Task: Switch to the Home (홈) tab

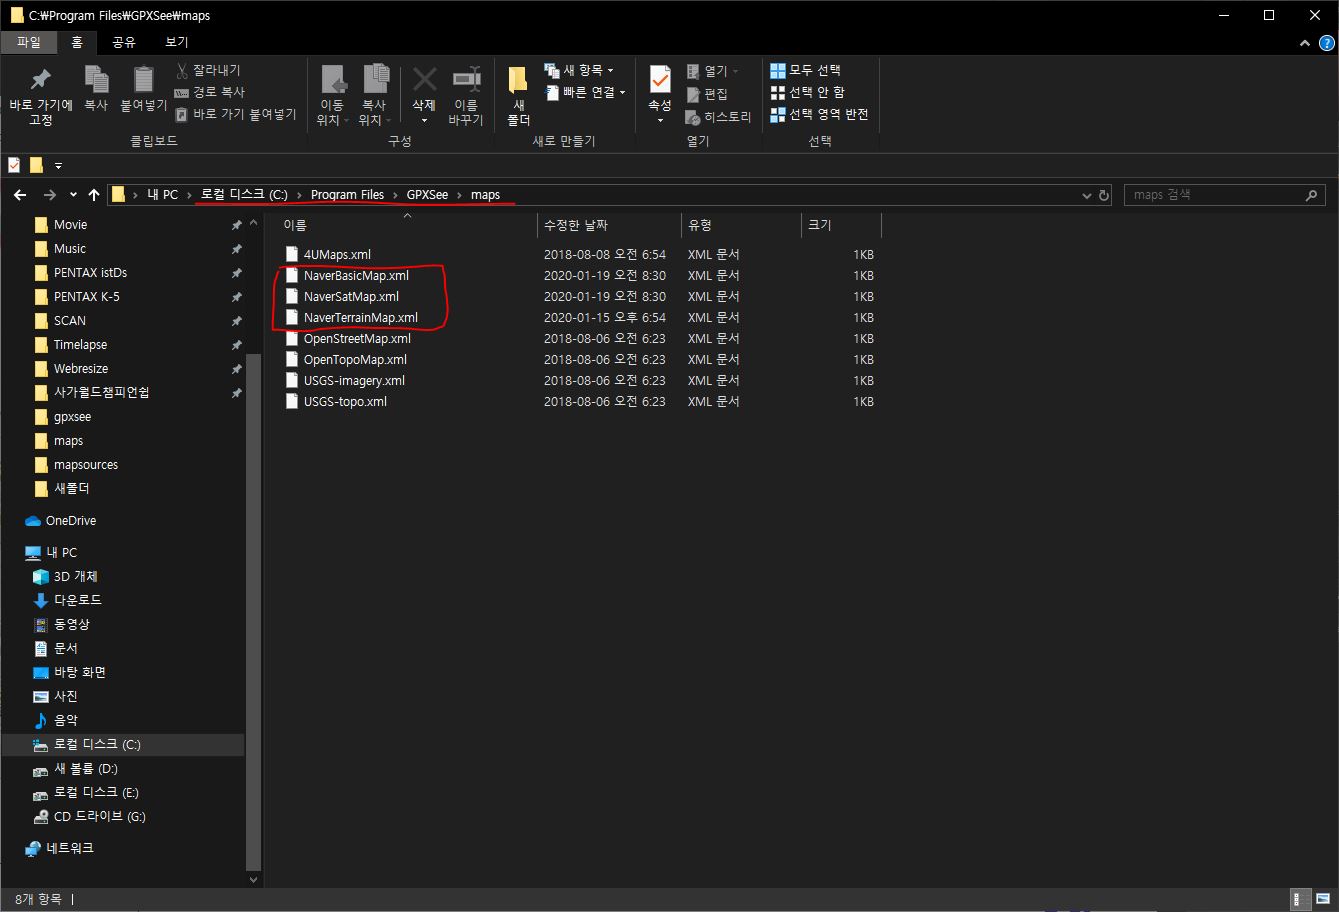Action: 77,42
